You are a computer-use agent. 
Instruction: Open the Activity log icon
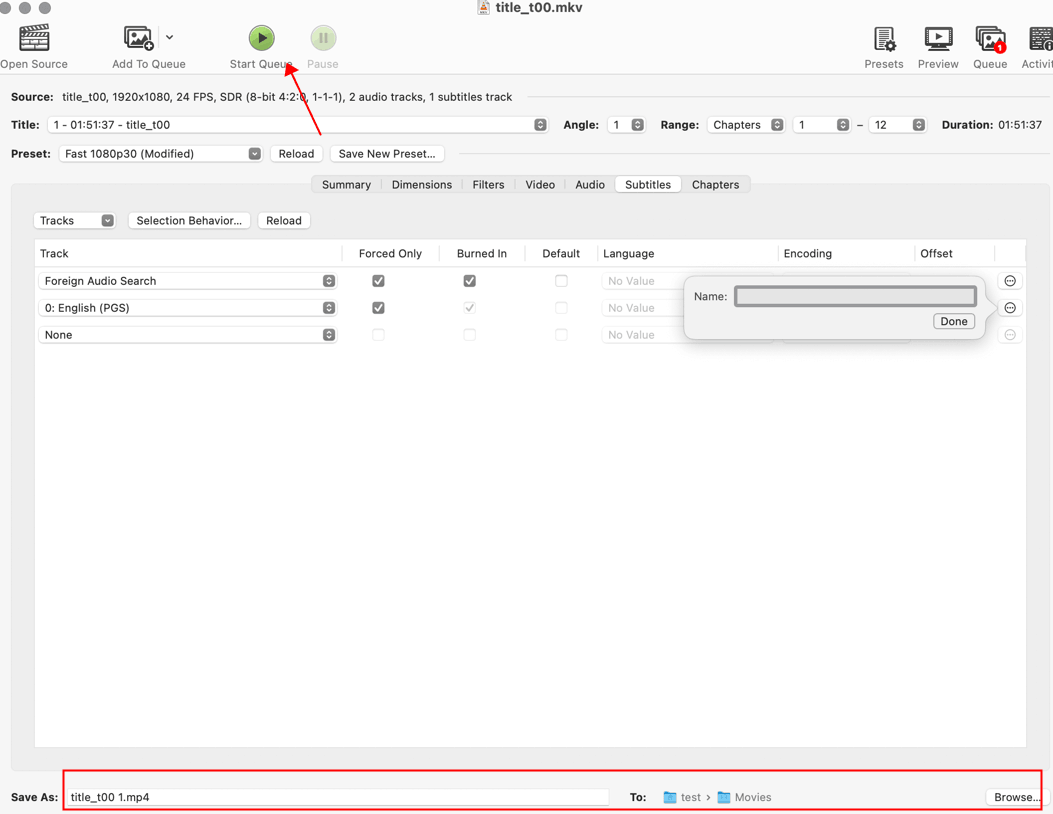(1040, 39)
